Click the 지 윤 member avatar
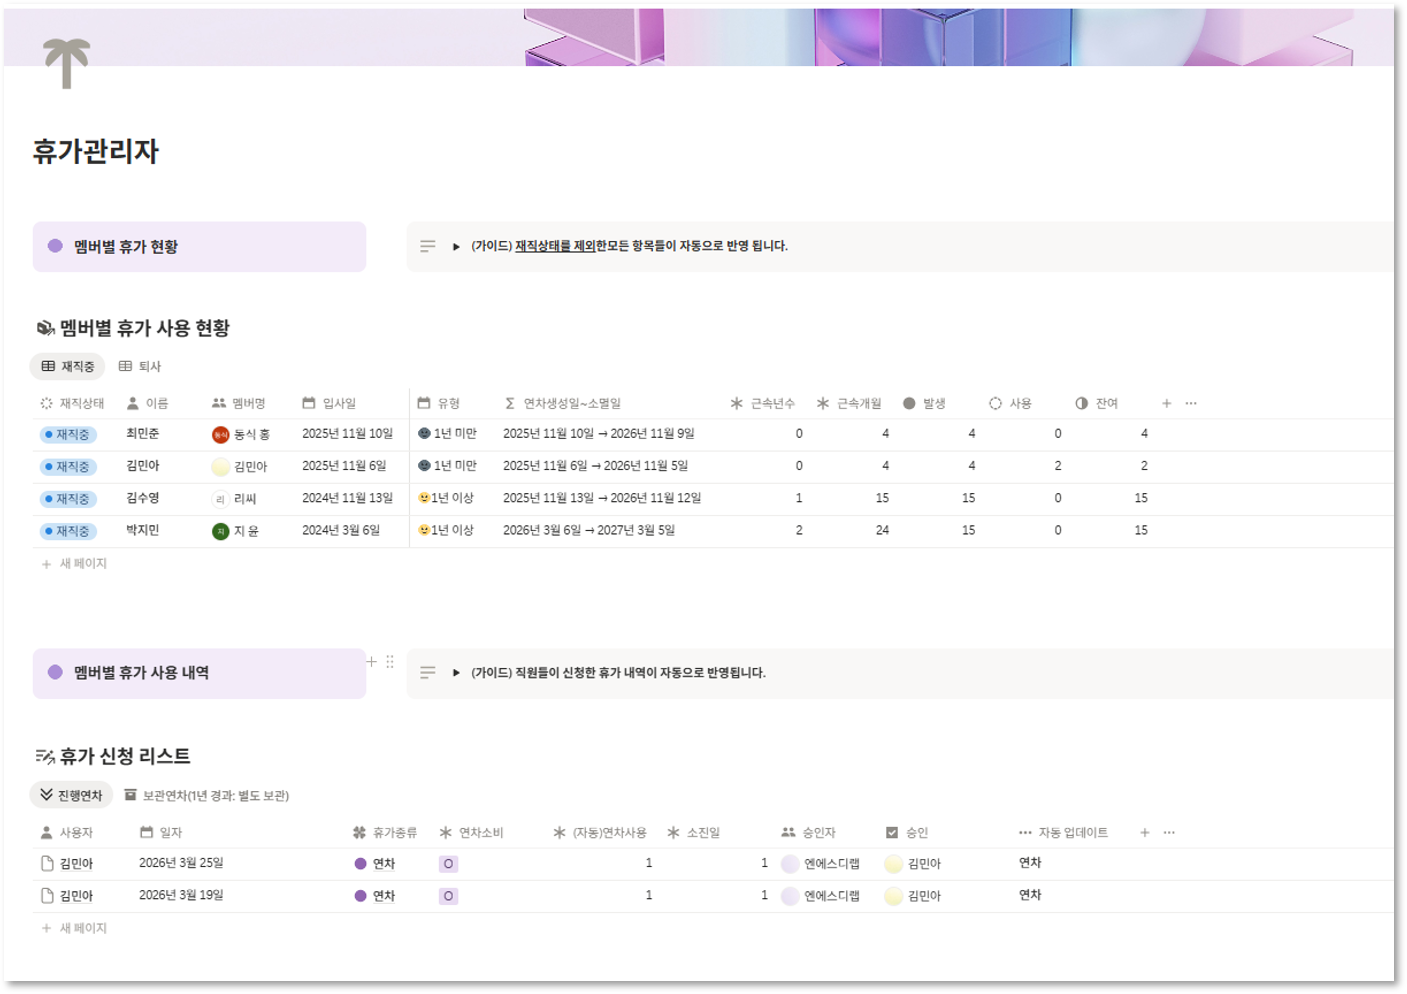Screen dimensions: 1407x994 pyautogui.click(x=220, y=532)
